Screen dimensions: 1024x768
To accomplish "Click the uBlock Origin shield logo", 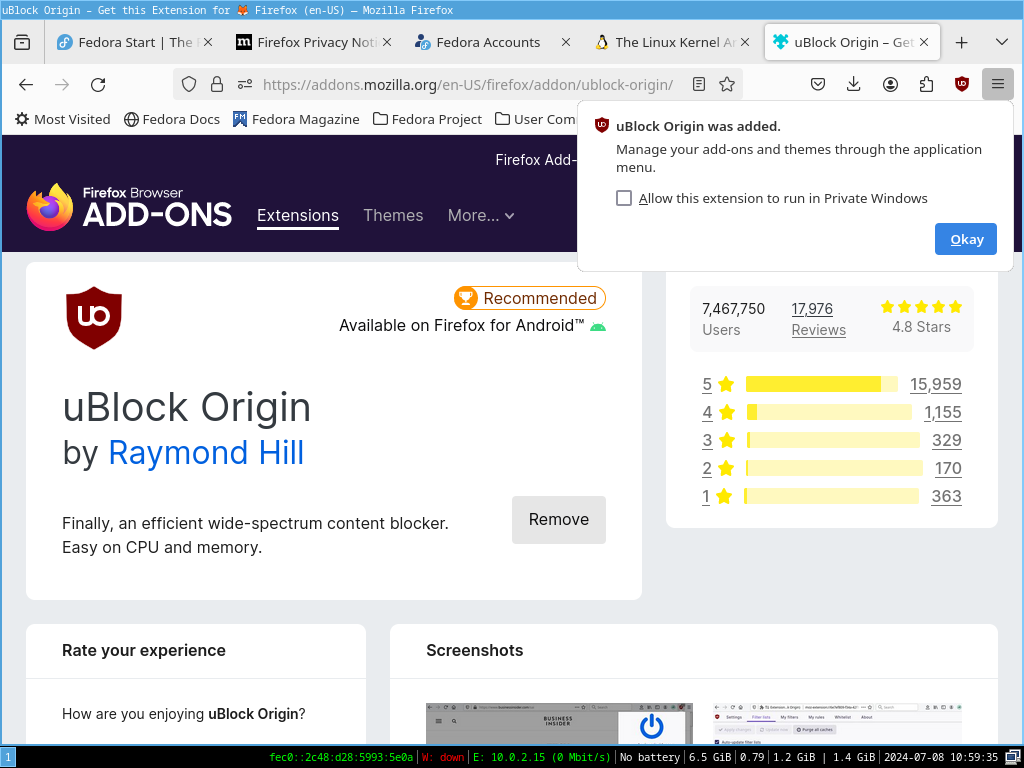I will [94, 318].
